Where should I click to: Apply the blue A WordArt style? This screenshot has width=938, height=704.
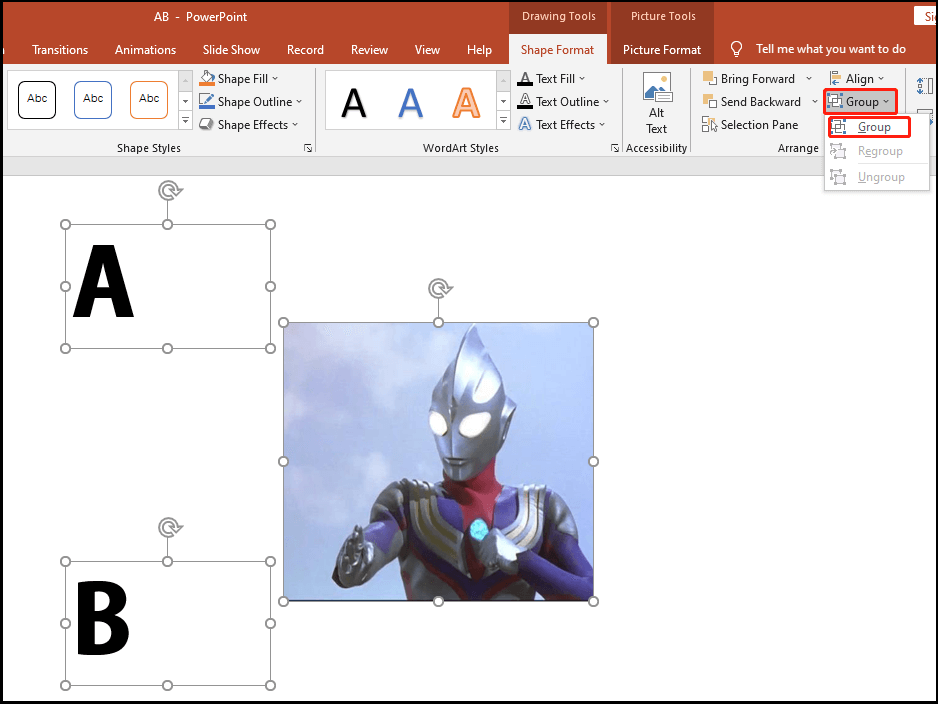410,103
